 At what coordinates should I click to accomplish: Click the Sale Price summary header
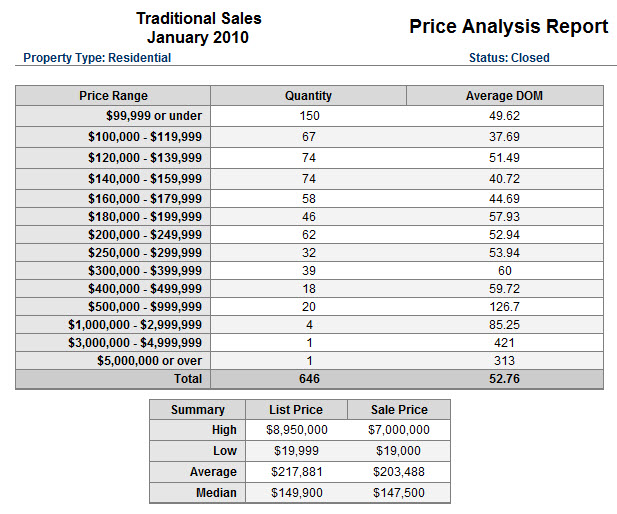(399, 410)
